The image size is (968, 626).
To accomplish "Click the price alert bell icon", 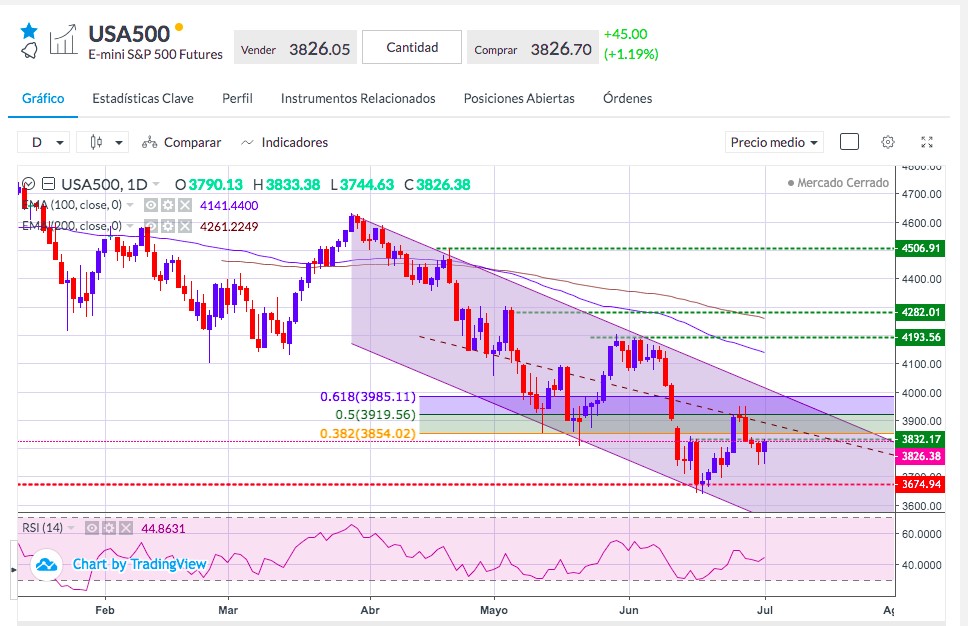I will tap(29, 51).
